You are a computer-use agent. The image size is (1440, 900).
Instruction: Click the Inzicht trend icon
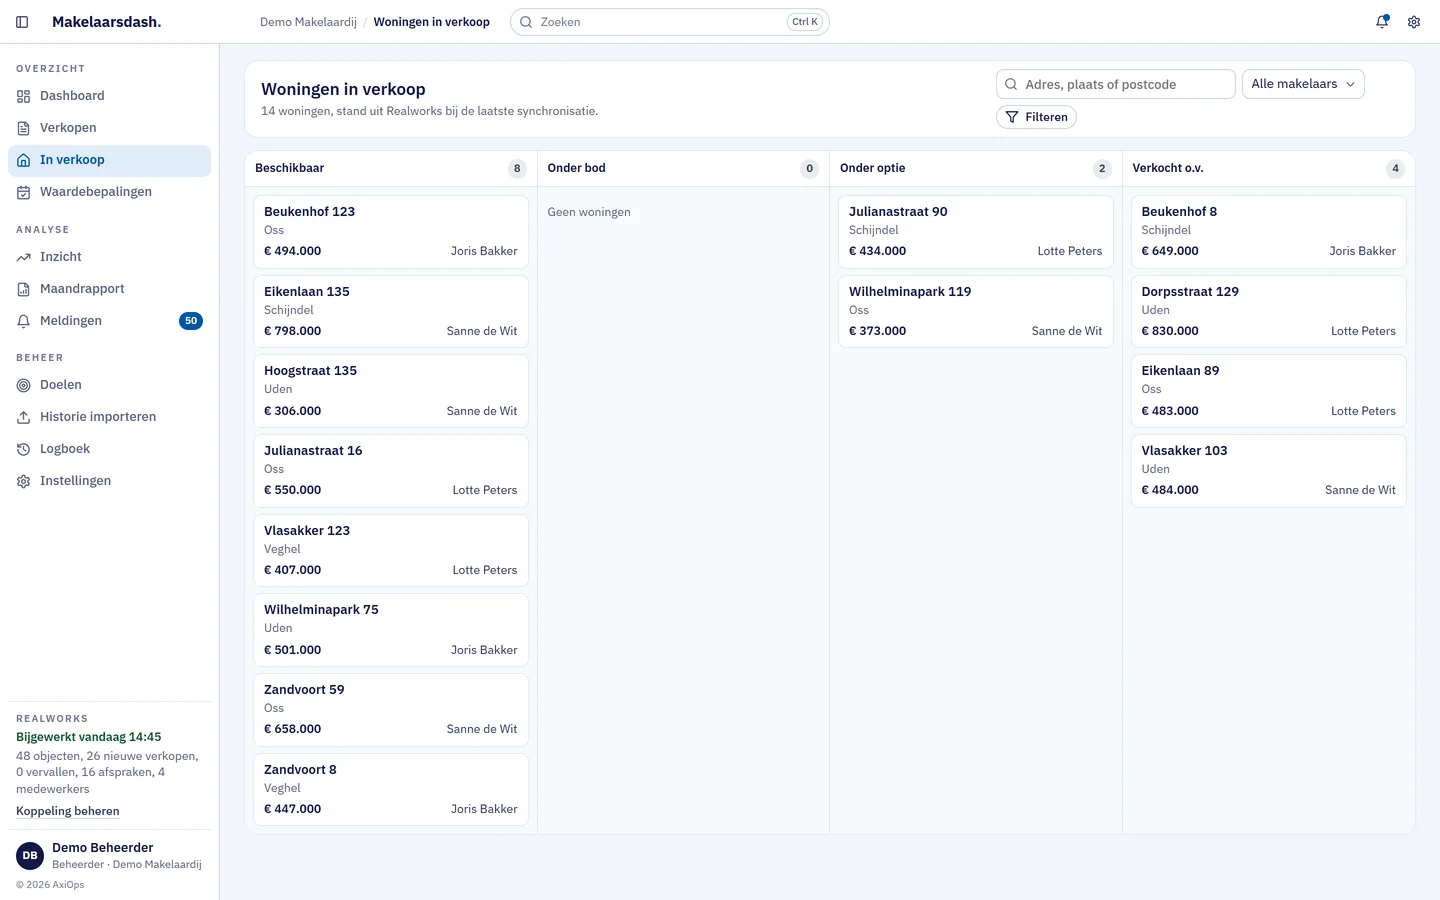point(24,257)
